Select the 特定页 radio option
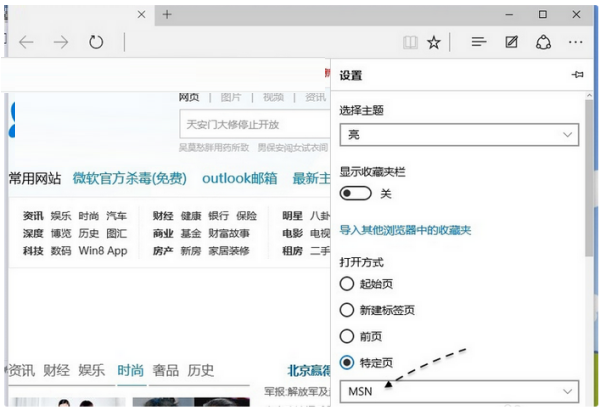This screenshot has width=600, height=410. tap(348, 362)
